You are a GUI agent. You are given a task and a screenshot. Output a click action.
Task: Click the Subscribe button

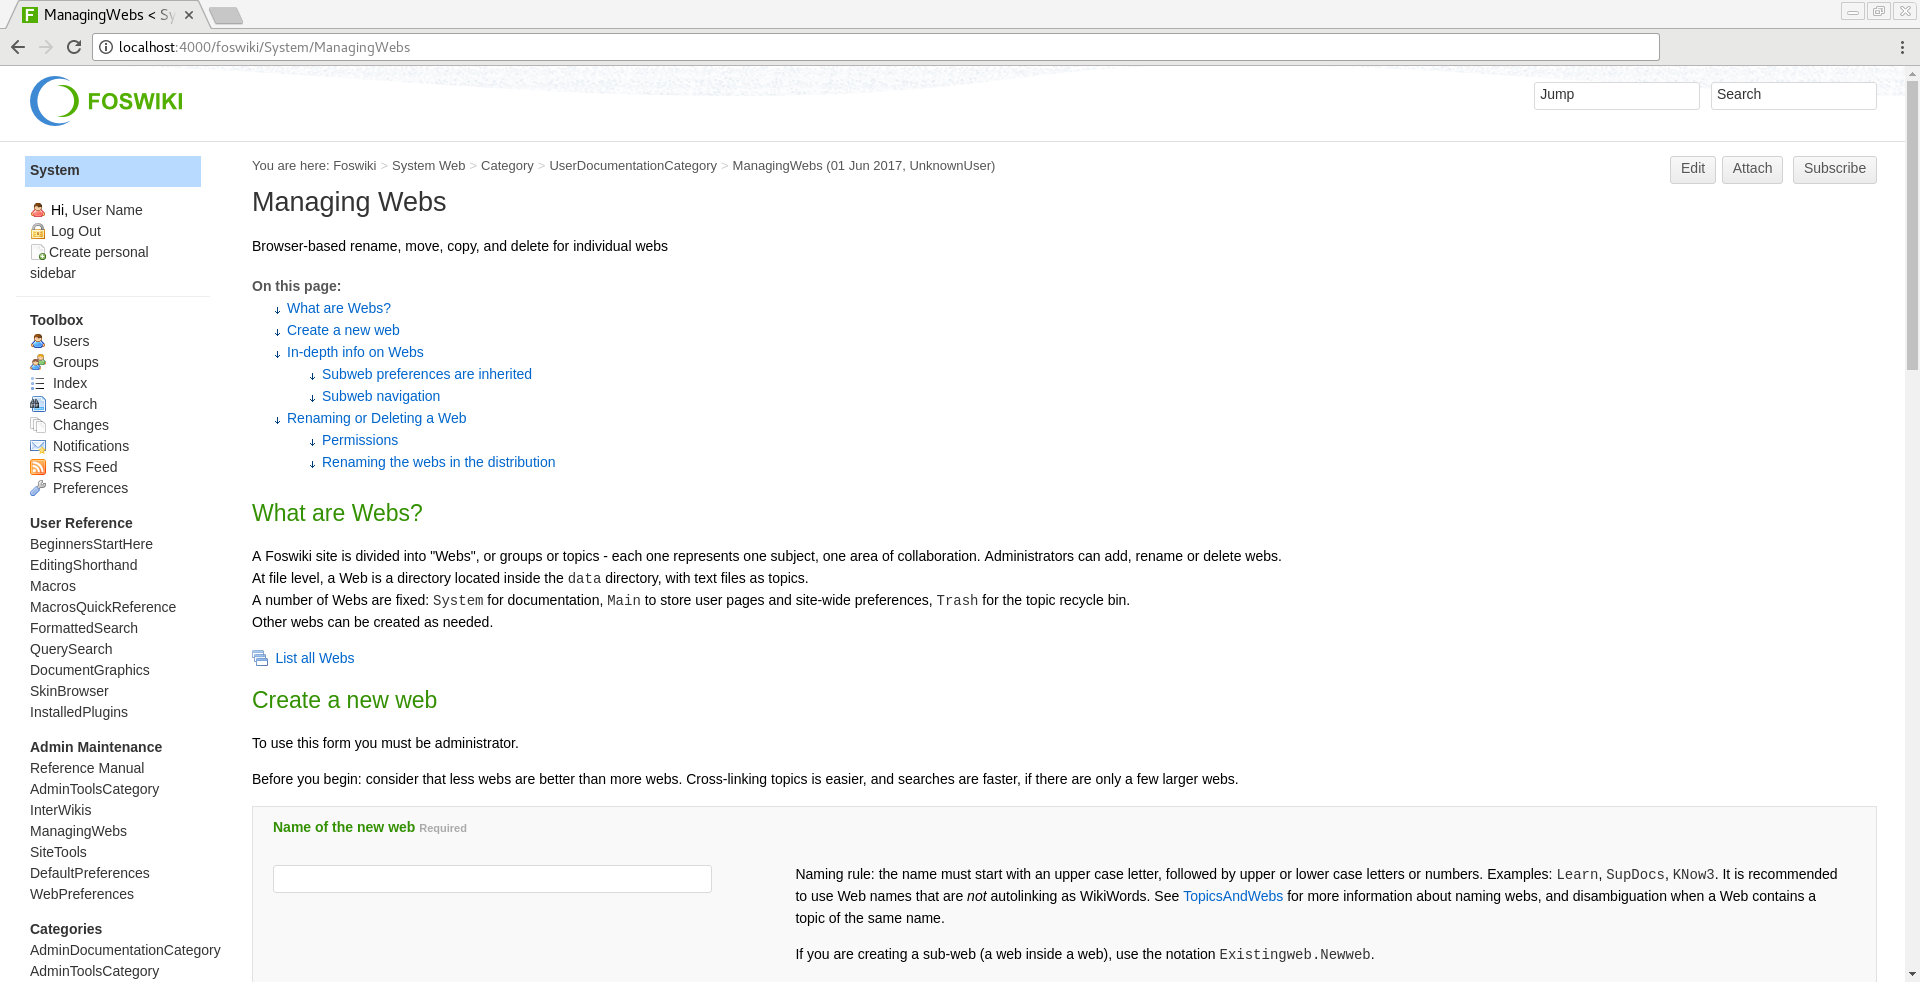coord(1834,169)
